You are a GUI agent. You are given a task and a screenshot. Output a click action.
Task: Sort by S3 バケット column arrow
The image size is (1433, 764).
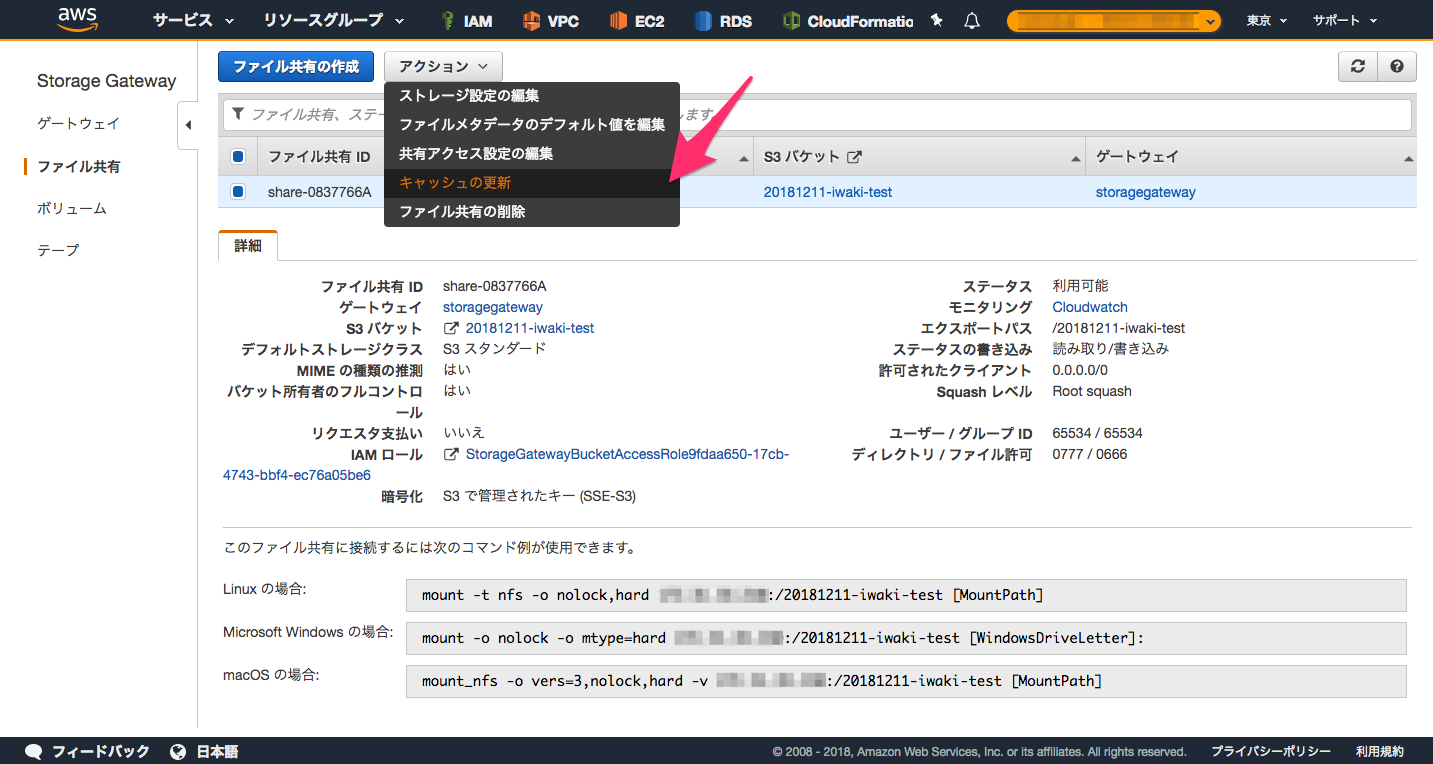(x=1077, y=160)
